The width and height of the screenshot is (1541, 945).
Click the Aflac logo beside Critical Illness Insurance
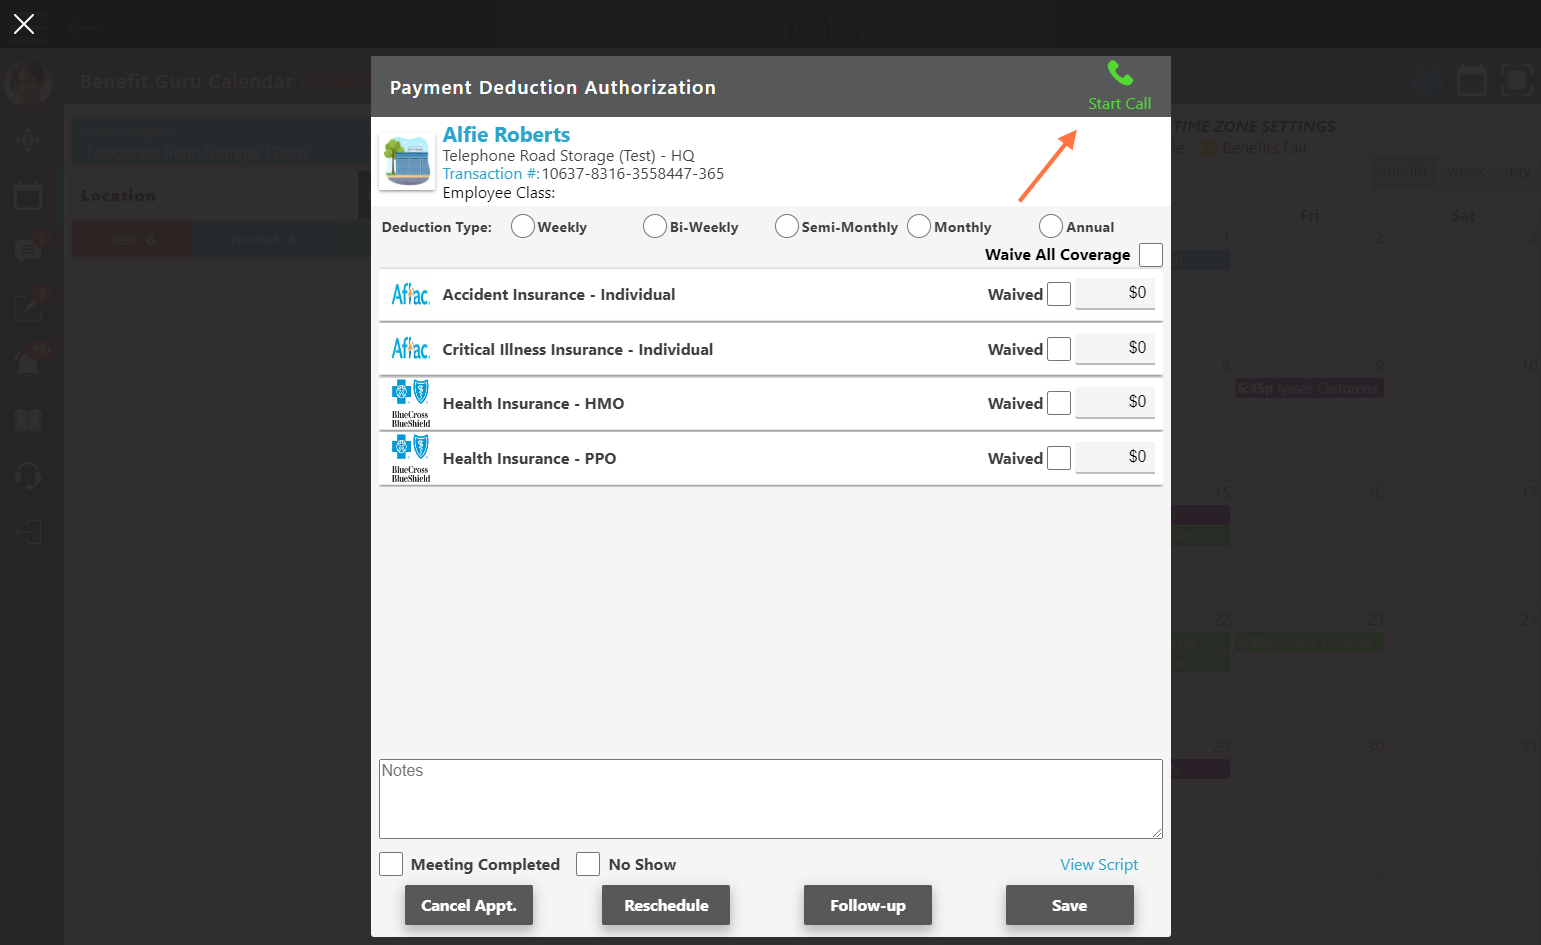click(410, 349)
